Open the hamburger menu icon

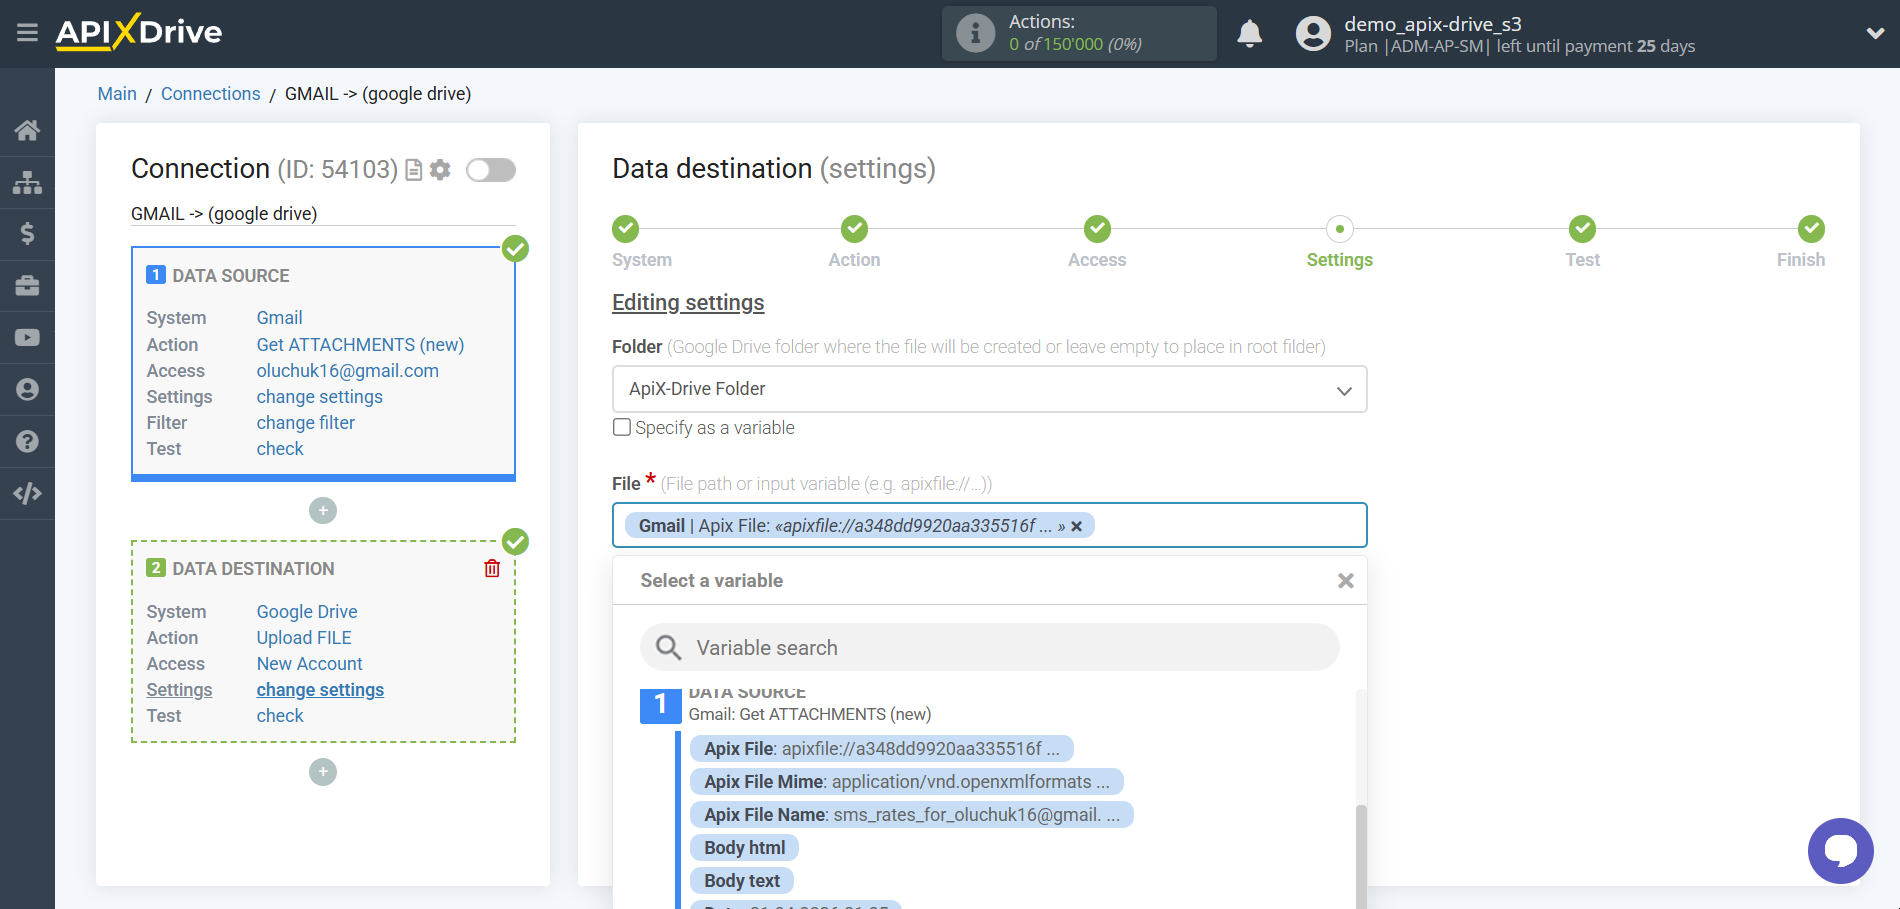pos(27,33)
